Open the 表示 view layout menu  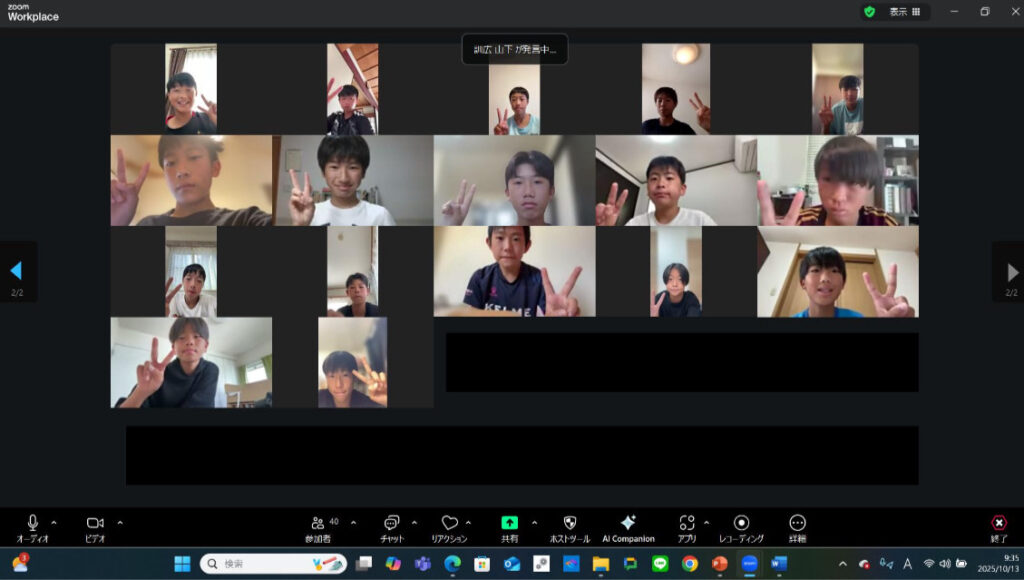tap(904, 12)
